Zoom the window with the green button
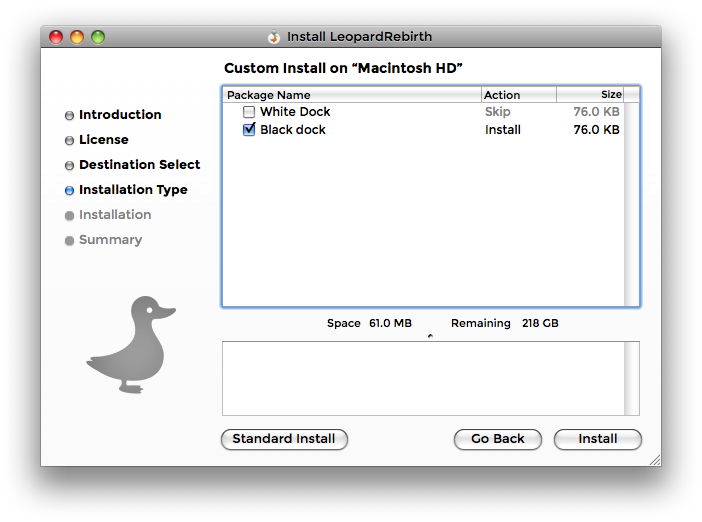This screenshot has width=702, height=522. [98, 37]
